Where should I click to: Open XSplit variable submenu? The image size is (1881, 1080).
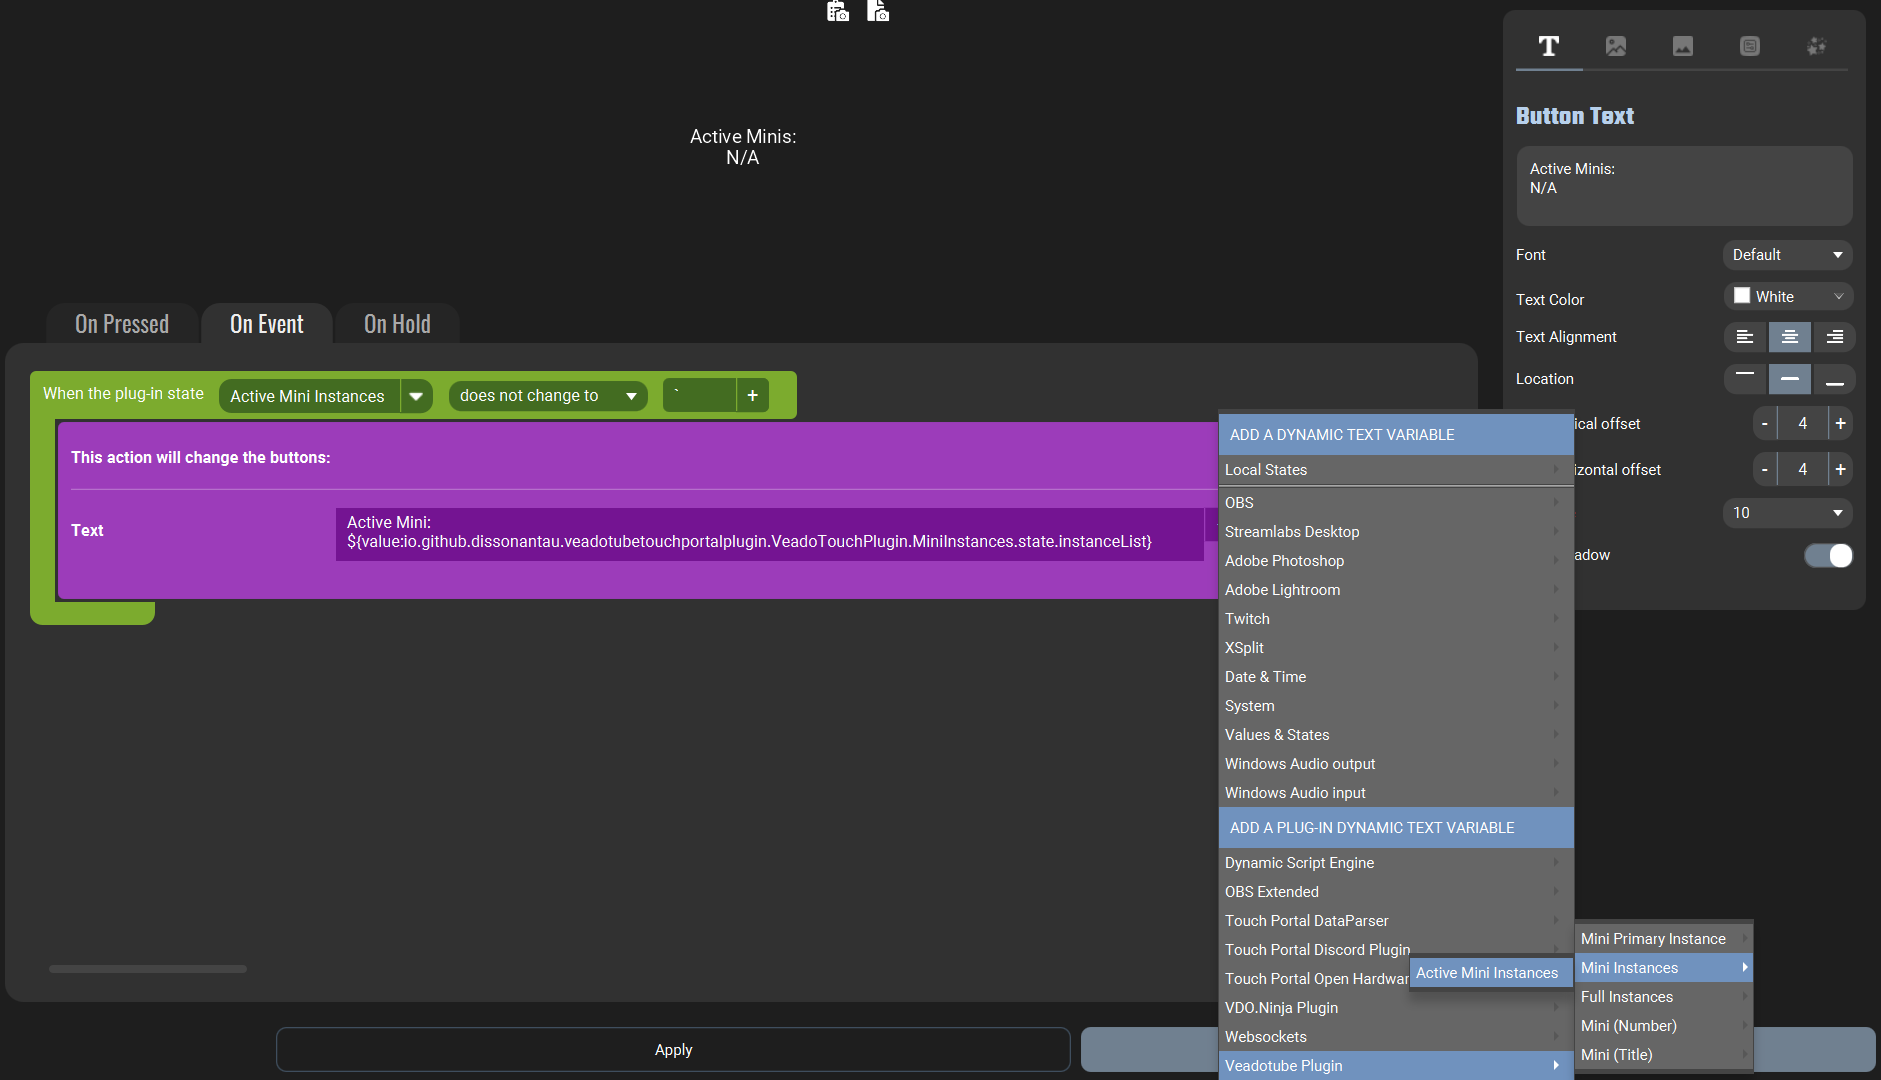[x=1396, y=648]
